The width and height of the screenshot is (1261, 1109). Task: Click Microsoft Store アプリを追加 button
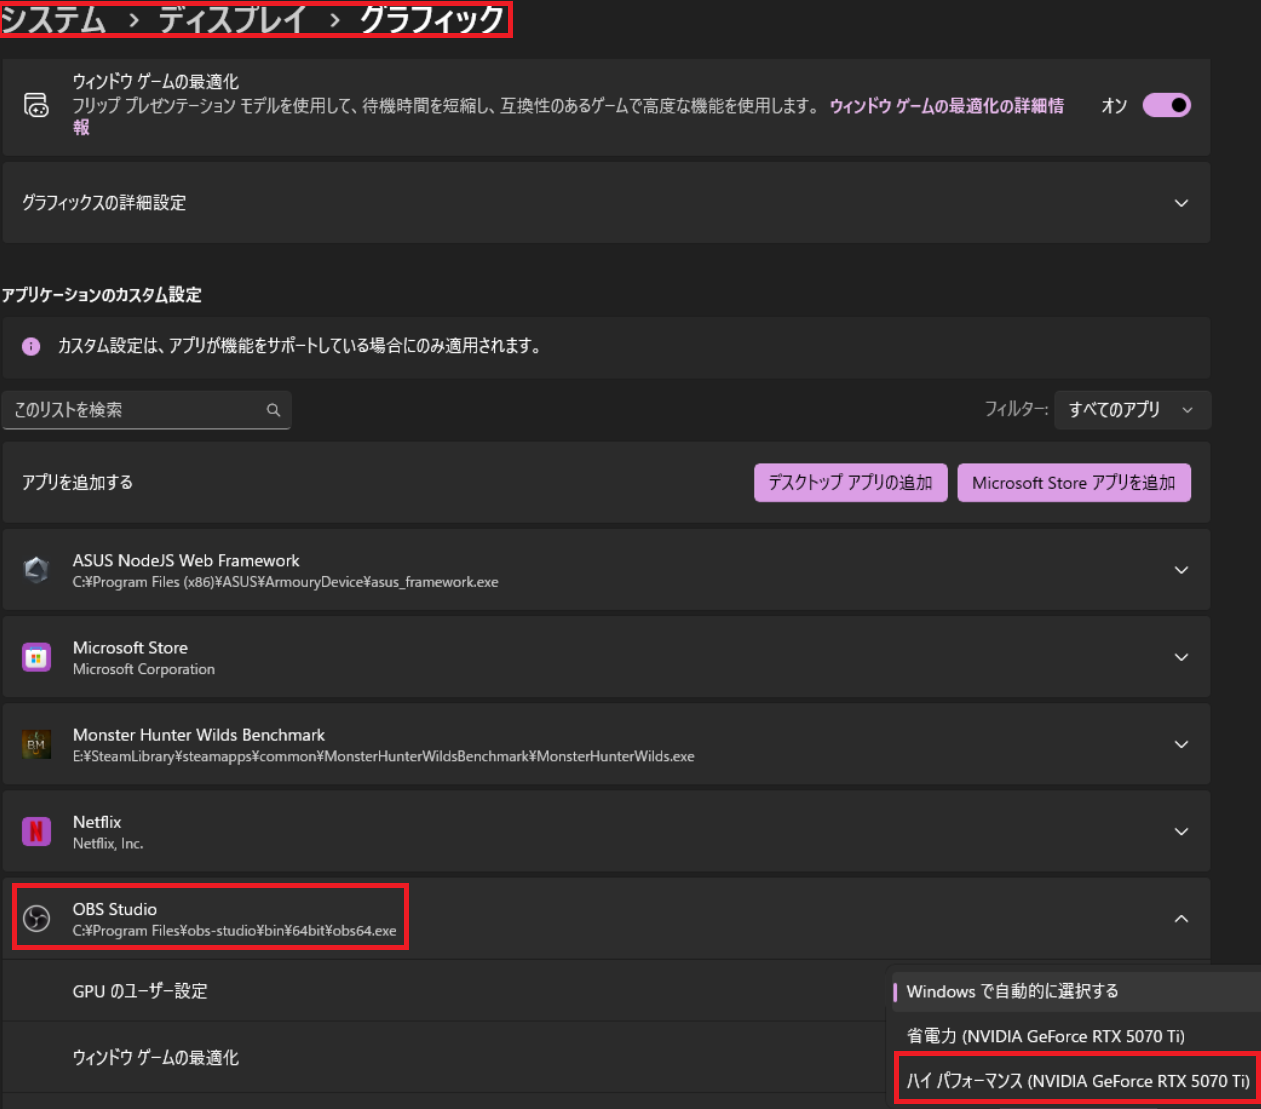tap(1073, 483)
